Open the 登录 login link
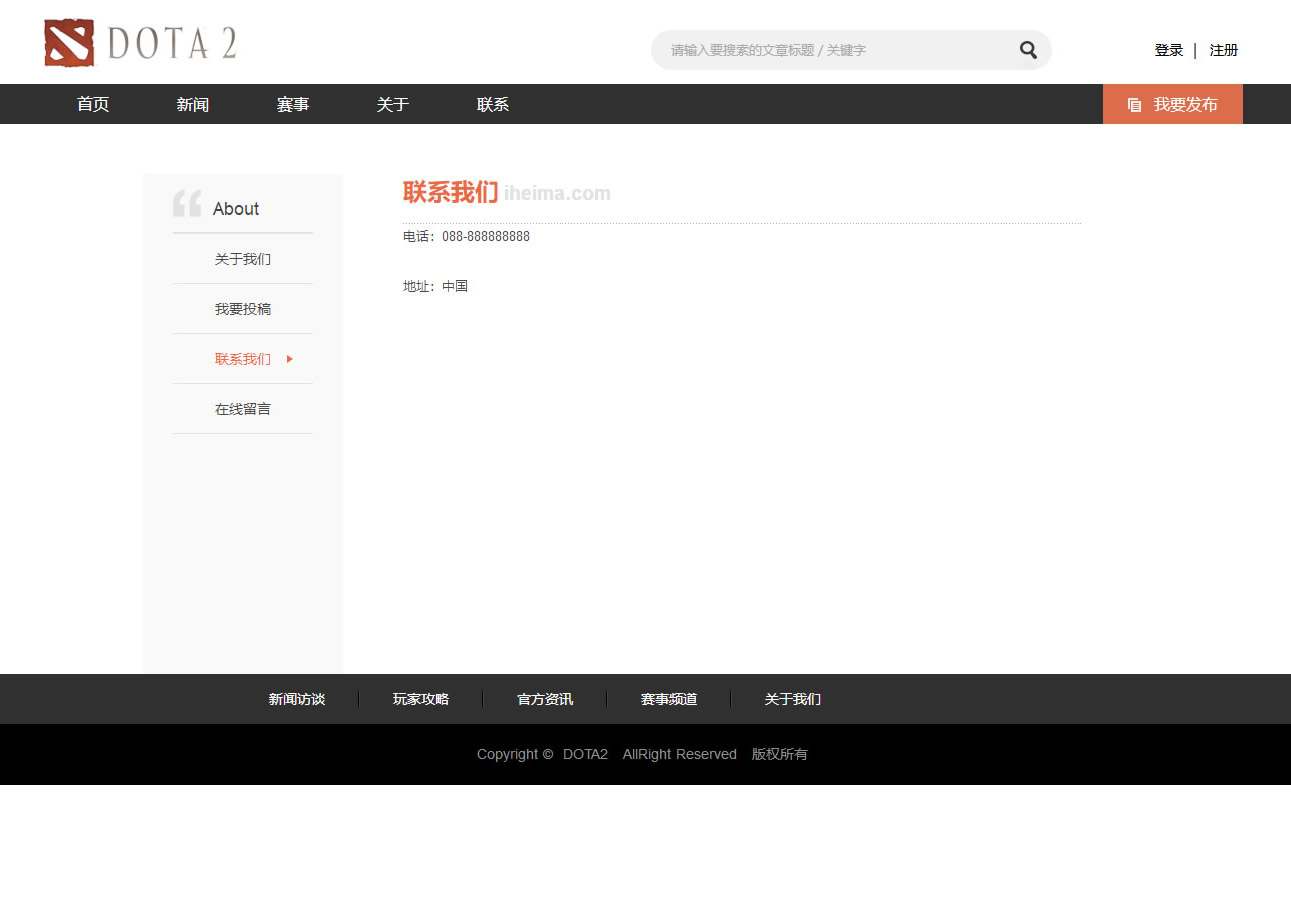The height and width of the screenshot is (917, 1291). tap(1168, 50)
